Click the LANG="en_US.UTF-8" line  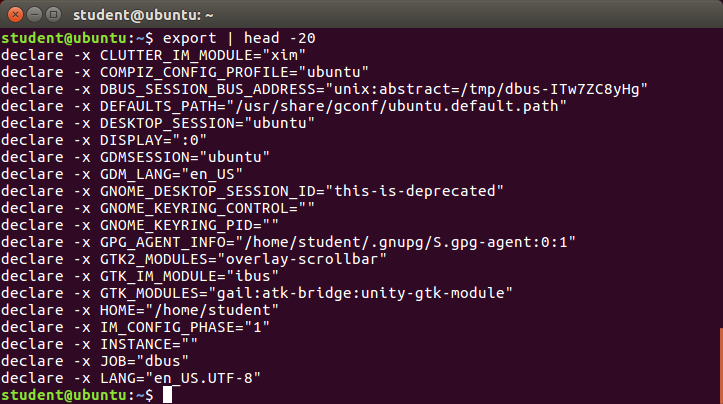click(131, 378)
